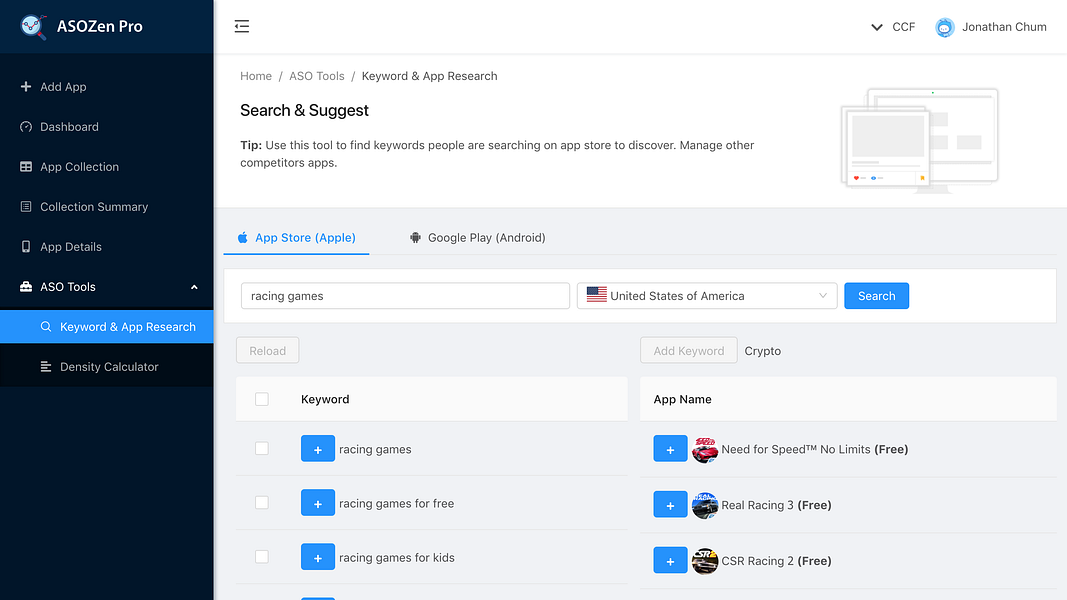Add keyword 'racing games for kids' plus button
Image resolution: width=1067 pixels, height=600 pixels.
pyautogui.click(x=318, y=556)
